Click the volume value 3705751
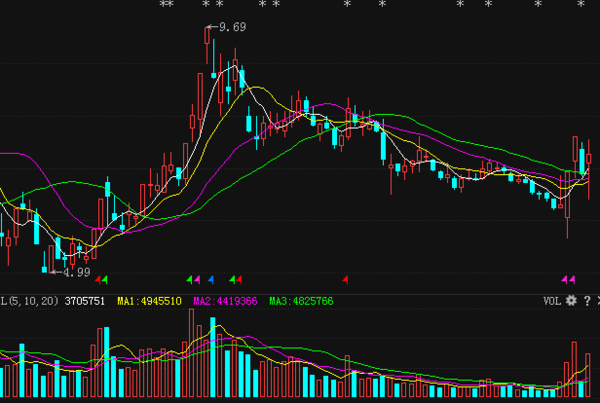The height and width of the screenshot is (403, 600). click(85, 301)
